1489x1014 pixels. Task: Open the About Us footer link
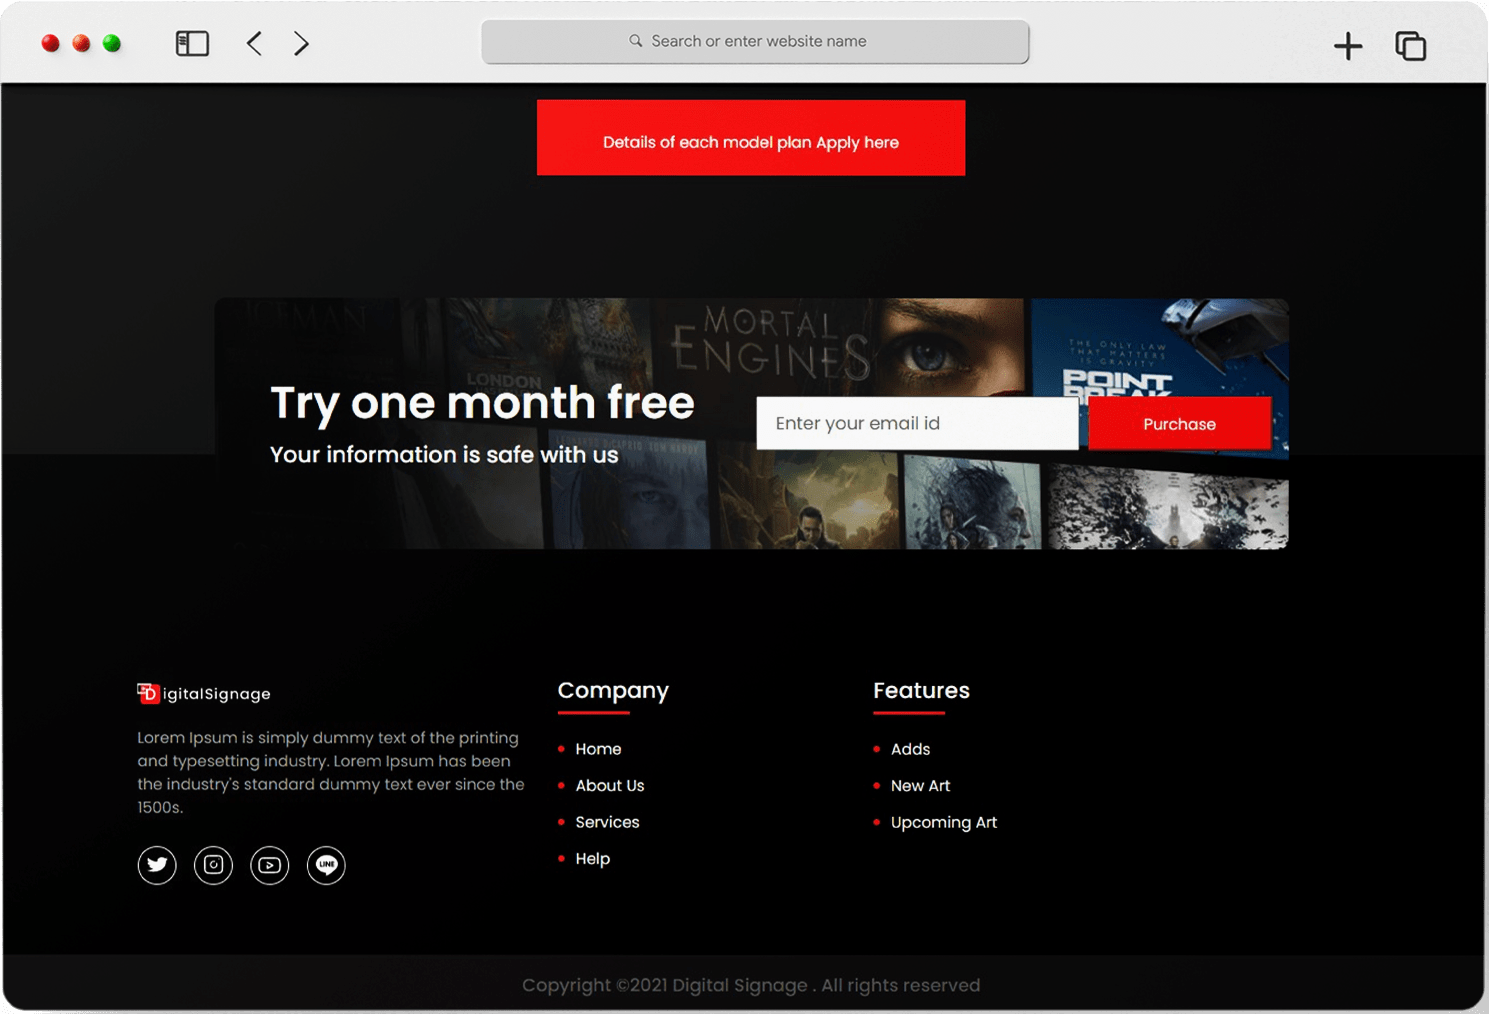tap(609, 786)
